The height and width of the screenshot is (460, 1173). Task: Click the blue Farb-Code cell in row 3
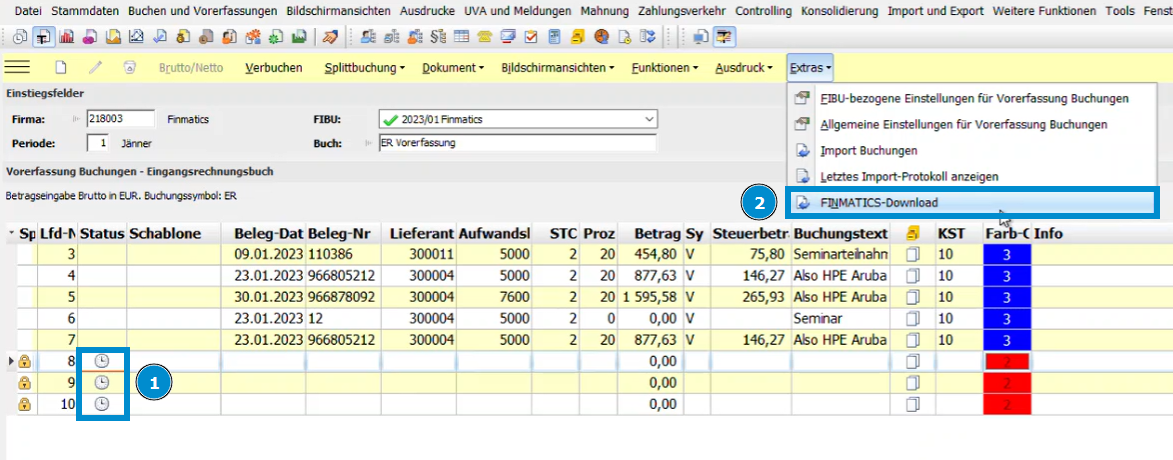[1006, 254]
